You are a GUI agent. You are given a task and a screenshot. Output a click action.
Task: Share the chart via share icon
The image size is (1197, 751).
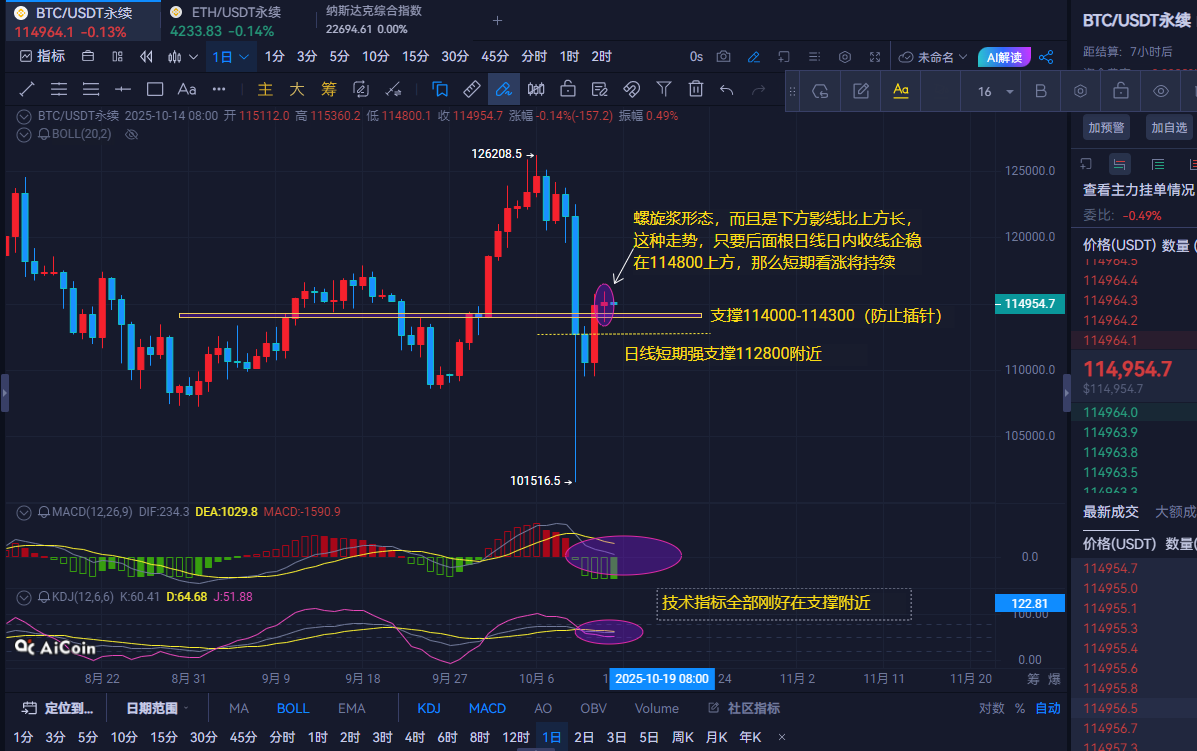tap(1046, 56)
